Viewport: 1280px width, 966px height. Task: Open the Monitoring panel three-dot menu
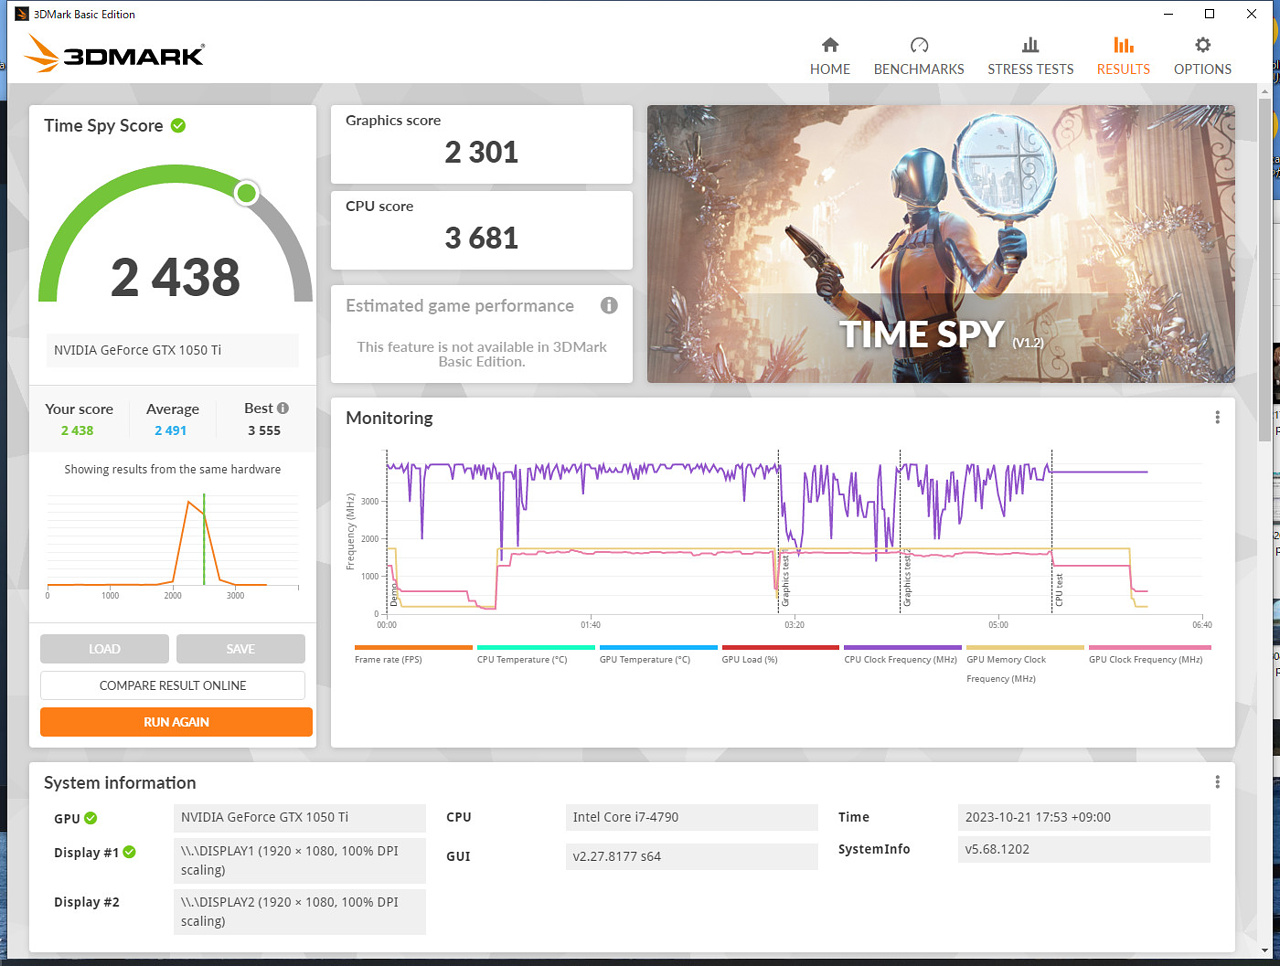(1217, 418)
